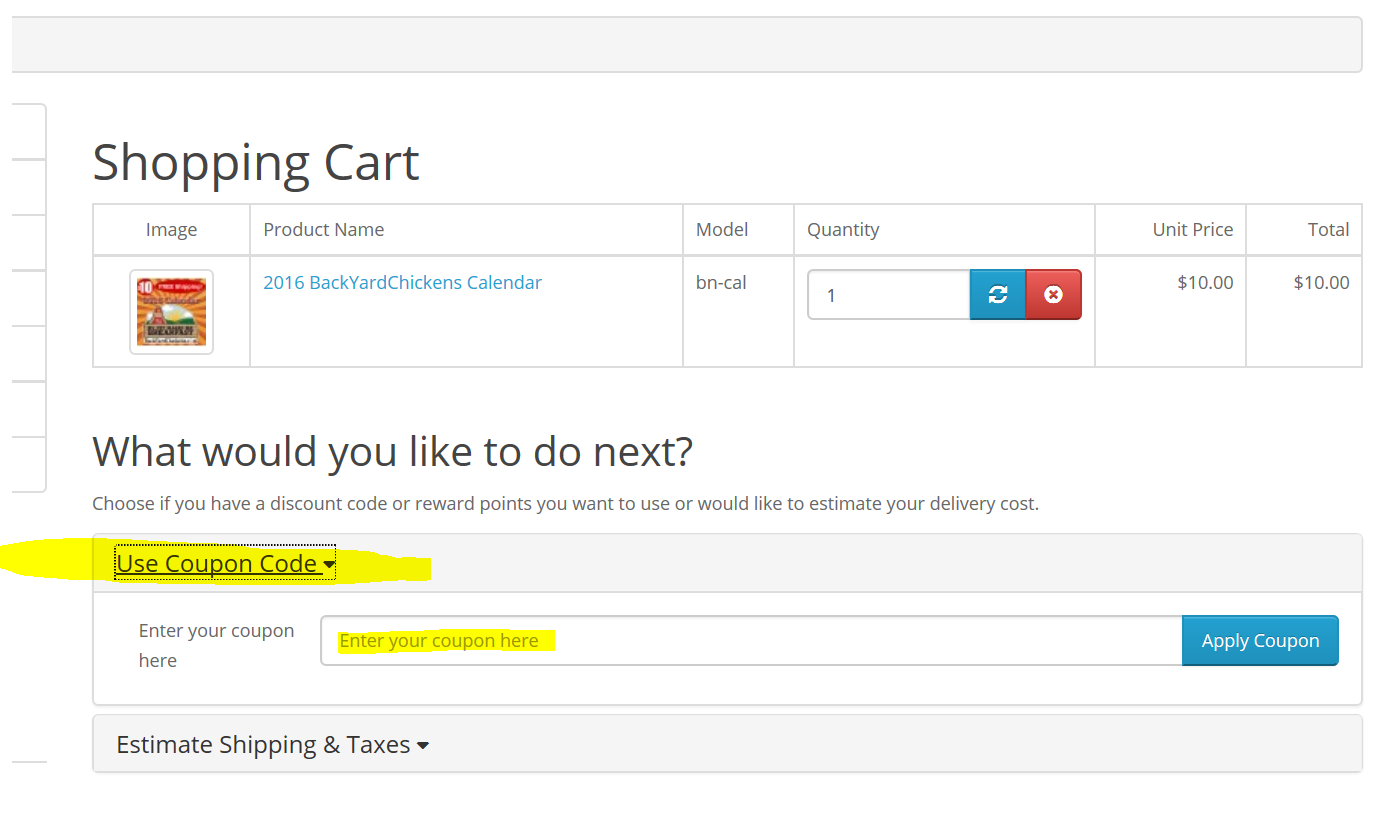Click the blue update quantity refresh icon
This screenshot has height=816, width=1377.
pyautogui.click(x=997, y=295)
